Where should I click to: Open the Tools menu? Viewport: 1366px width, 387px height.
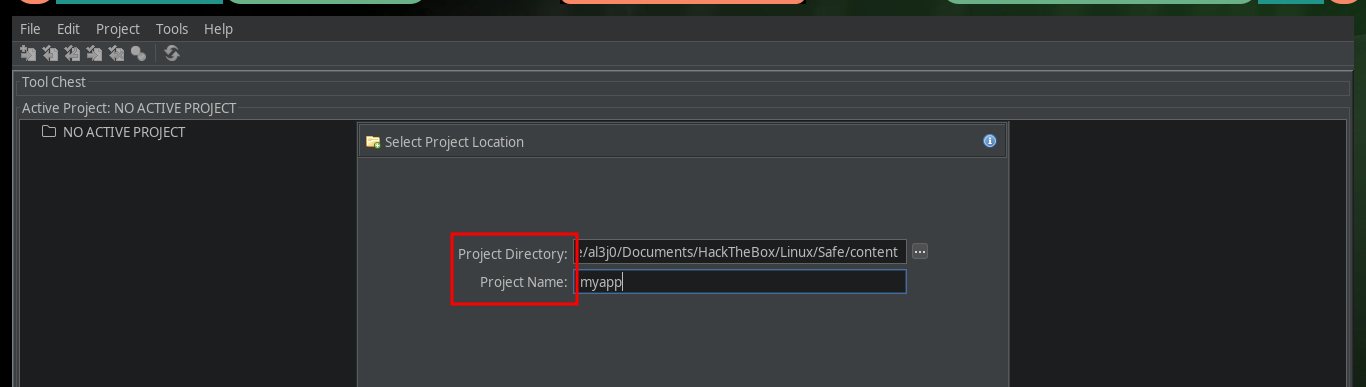172,29
